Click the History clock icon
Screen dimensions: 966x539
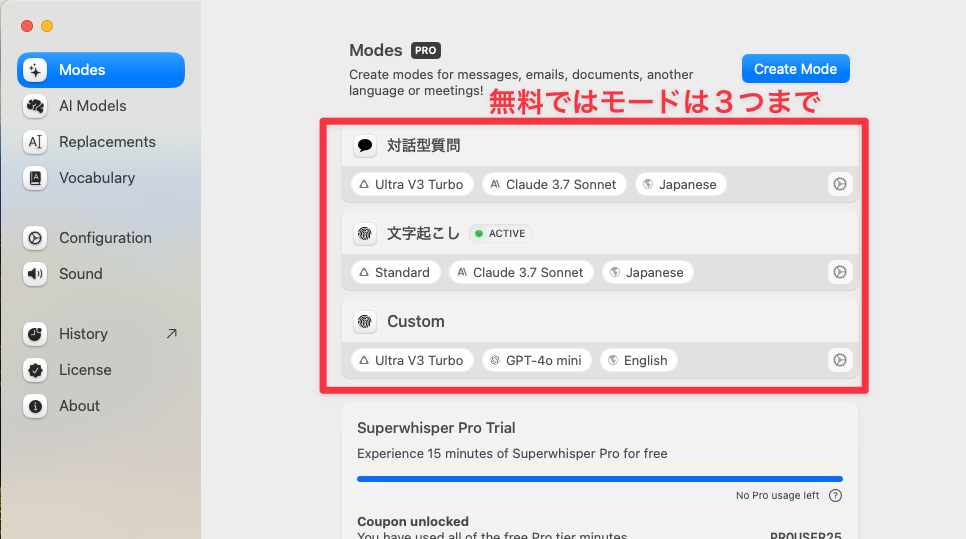[35, 334]
